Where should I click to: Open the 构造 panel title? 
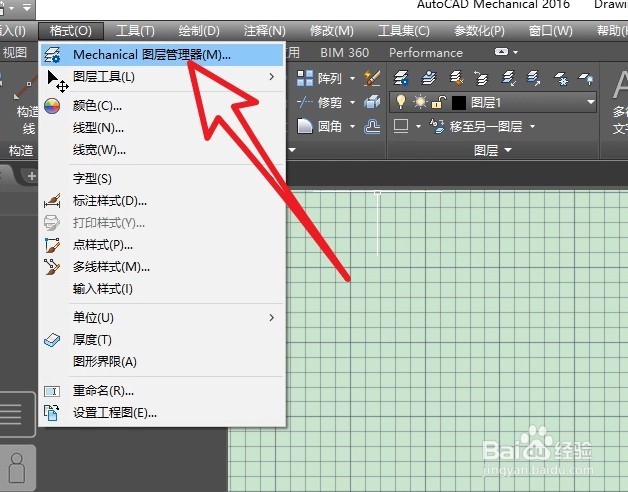(x=20, y=151)
